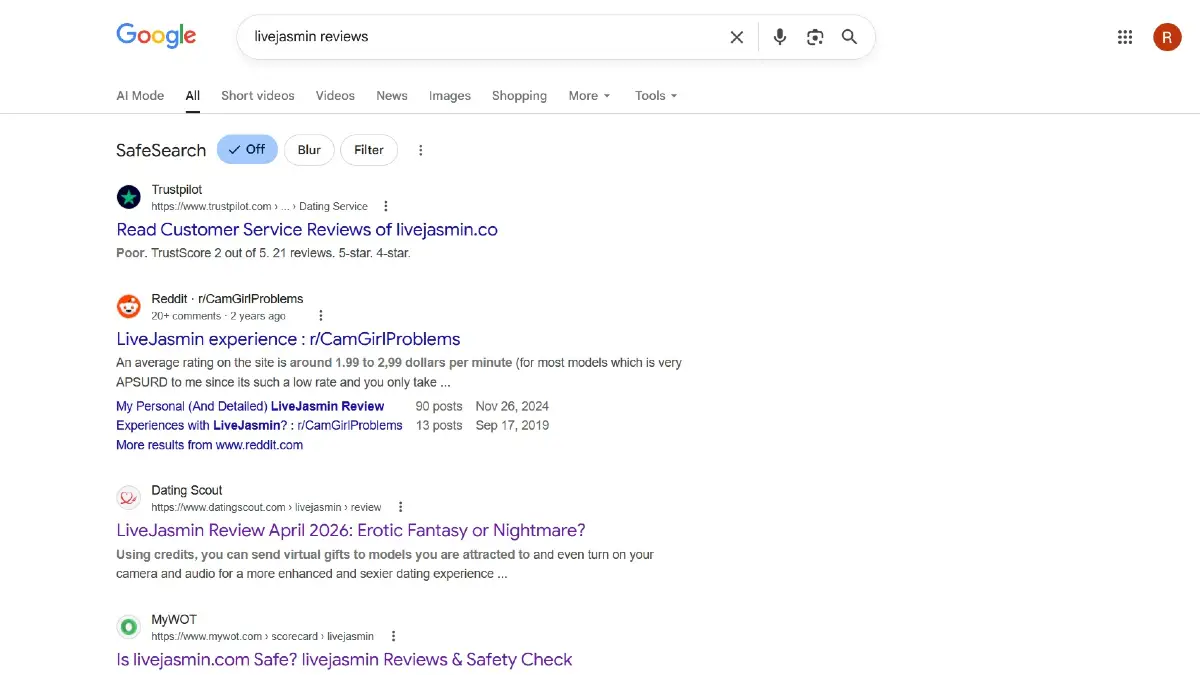Open Is livejasmin.com Safe? MyWOT result
The image size is (1200, 675).
[344, 660]
